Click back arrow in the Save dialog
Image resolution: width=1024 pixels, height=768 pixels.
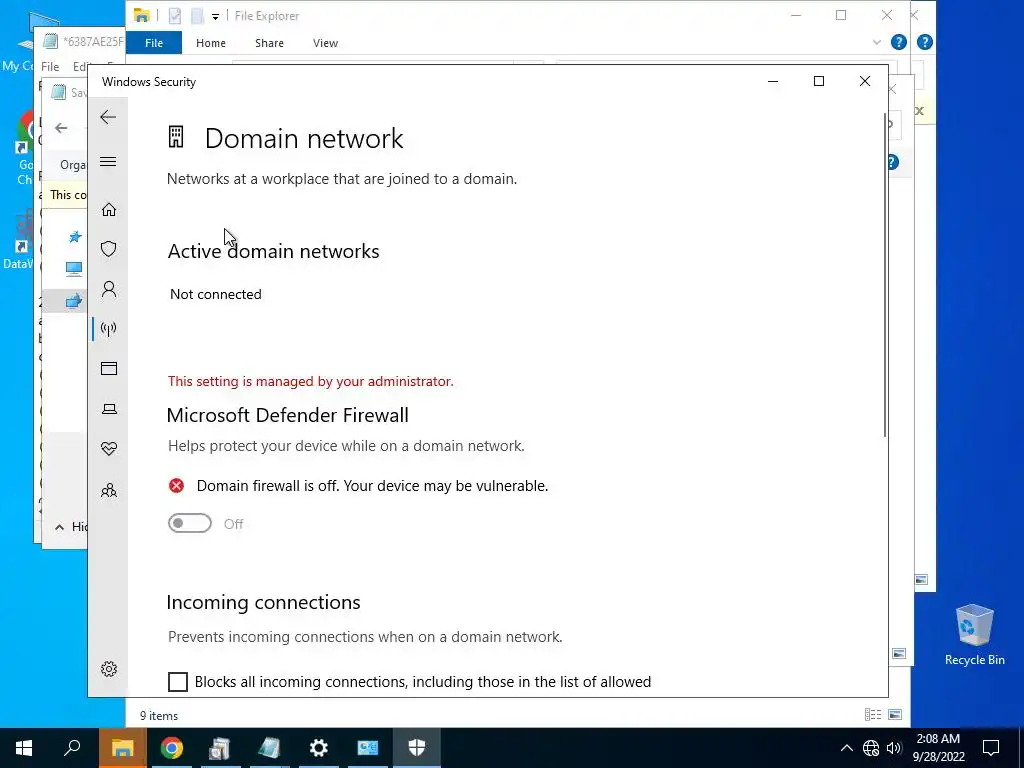[x=61, y=128]
